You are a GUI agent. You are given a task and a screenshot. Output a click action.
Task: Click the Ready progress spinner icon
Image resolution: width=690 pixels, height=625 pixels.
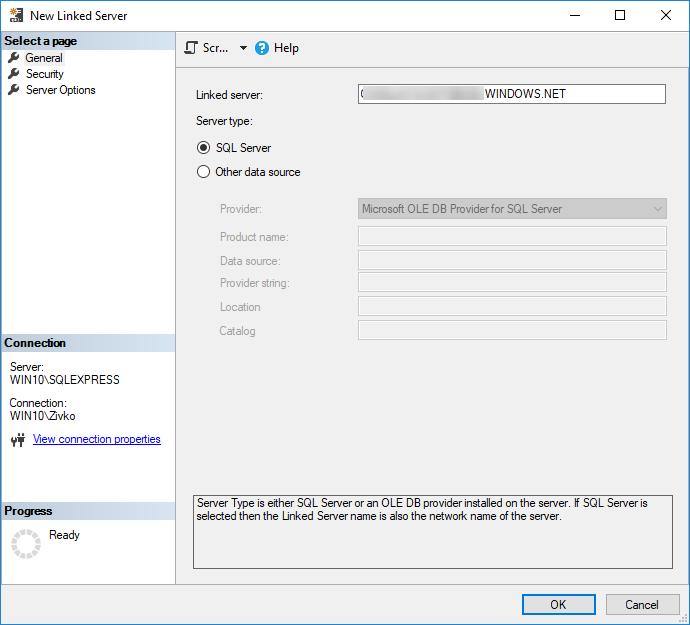click(26, 544)
